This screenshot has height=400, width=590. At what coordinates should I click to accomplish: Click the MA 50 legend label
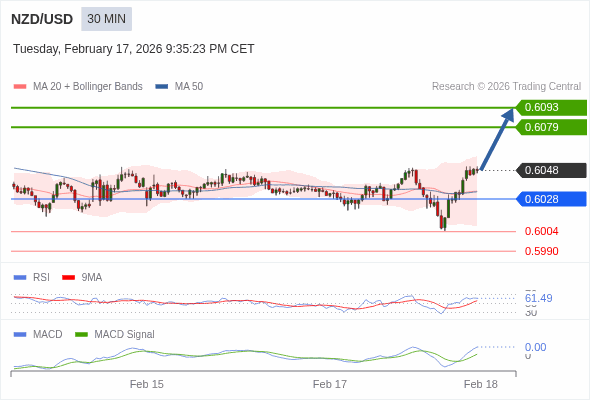[189, 87]
